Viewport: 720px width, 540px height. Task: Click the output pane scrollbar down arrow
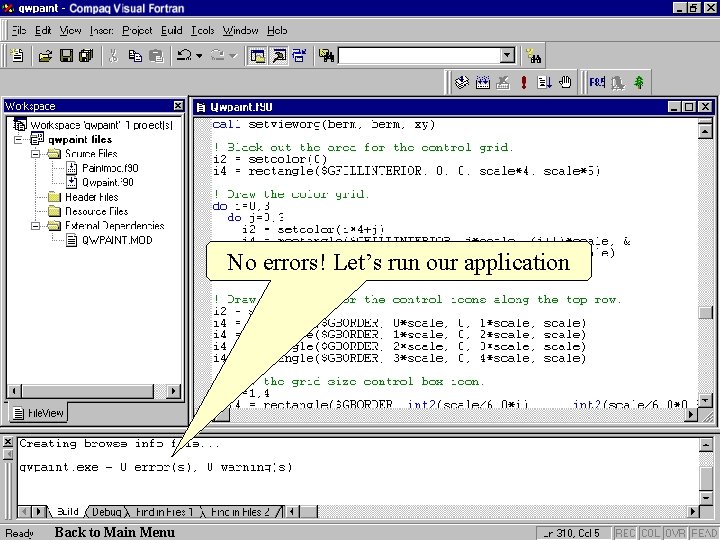(x=707, y=497)
